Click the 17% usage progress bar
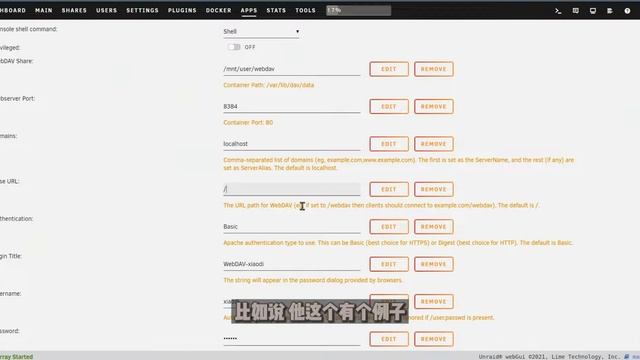Viewport: 640px width, 360px height. pyautogui.click(x=358, y=11)
